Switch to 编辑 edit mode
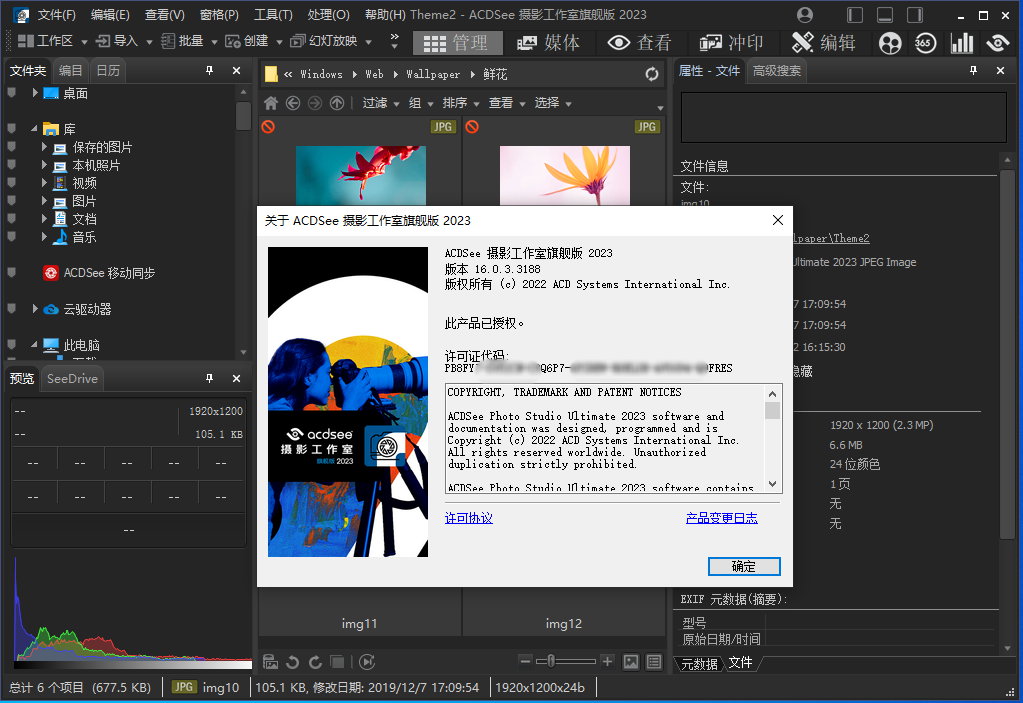The height and width of the screenshot is (703, 1023). click(x=823, y=43)
